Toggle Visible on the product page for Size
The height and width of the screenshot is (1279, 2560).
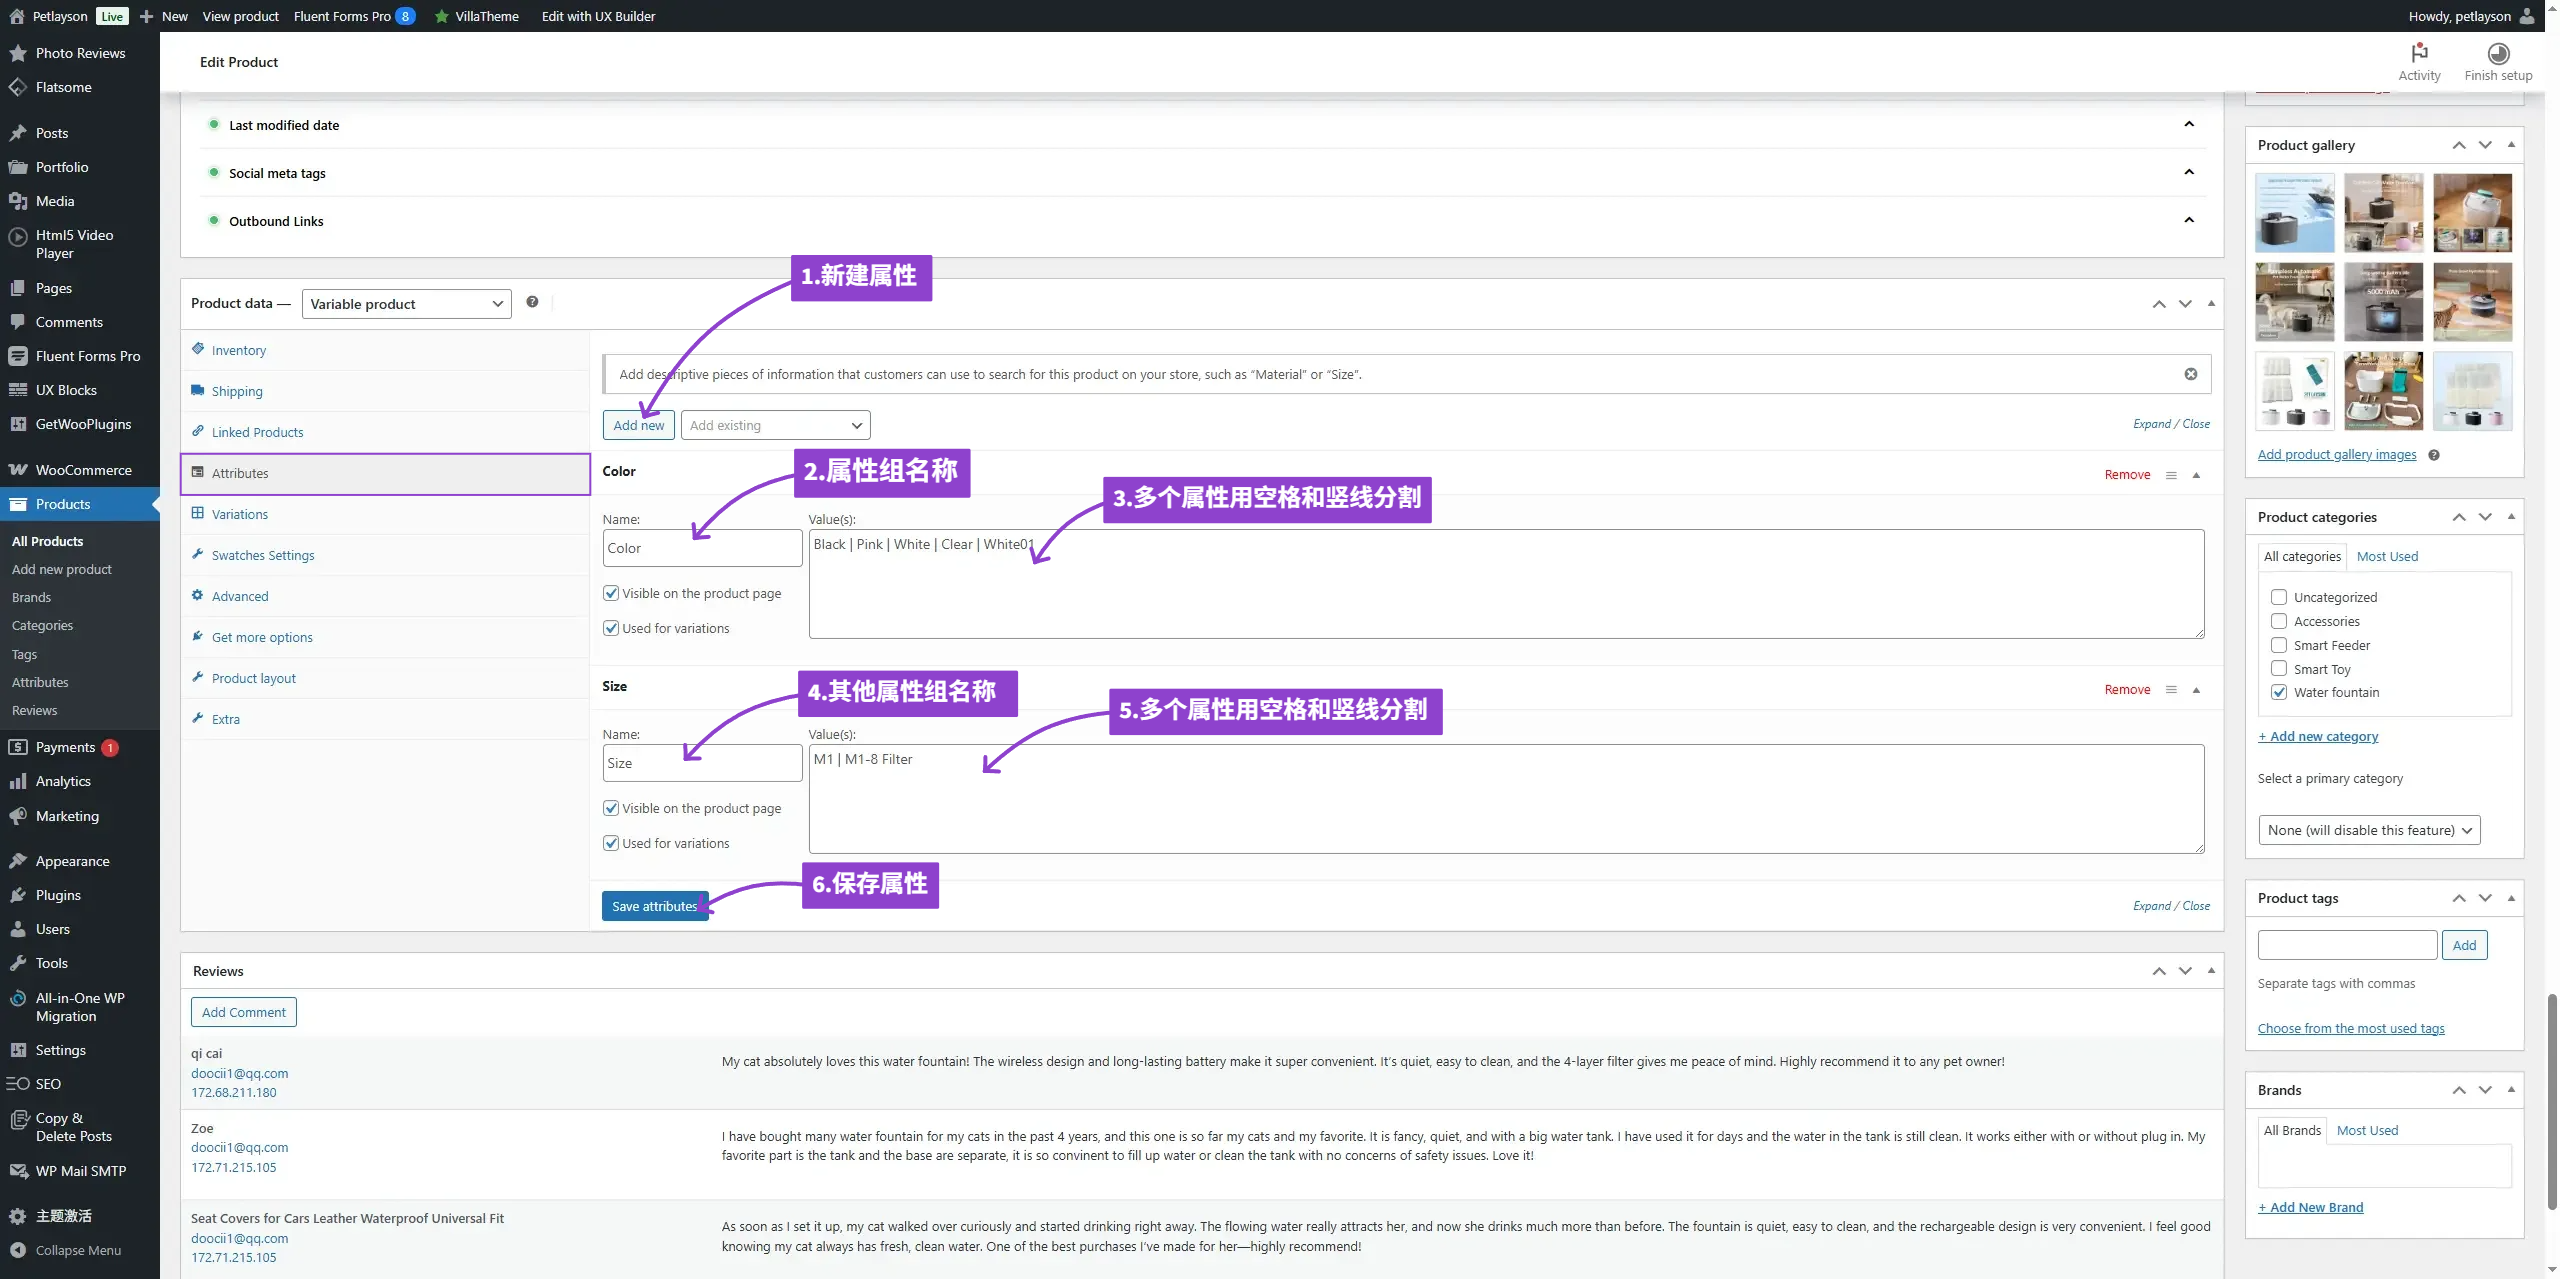pyautogui.click(x=611, y=809)
